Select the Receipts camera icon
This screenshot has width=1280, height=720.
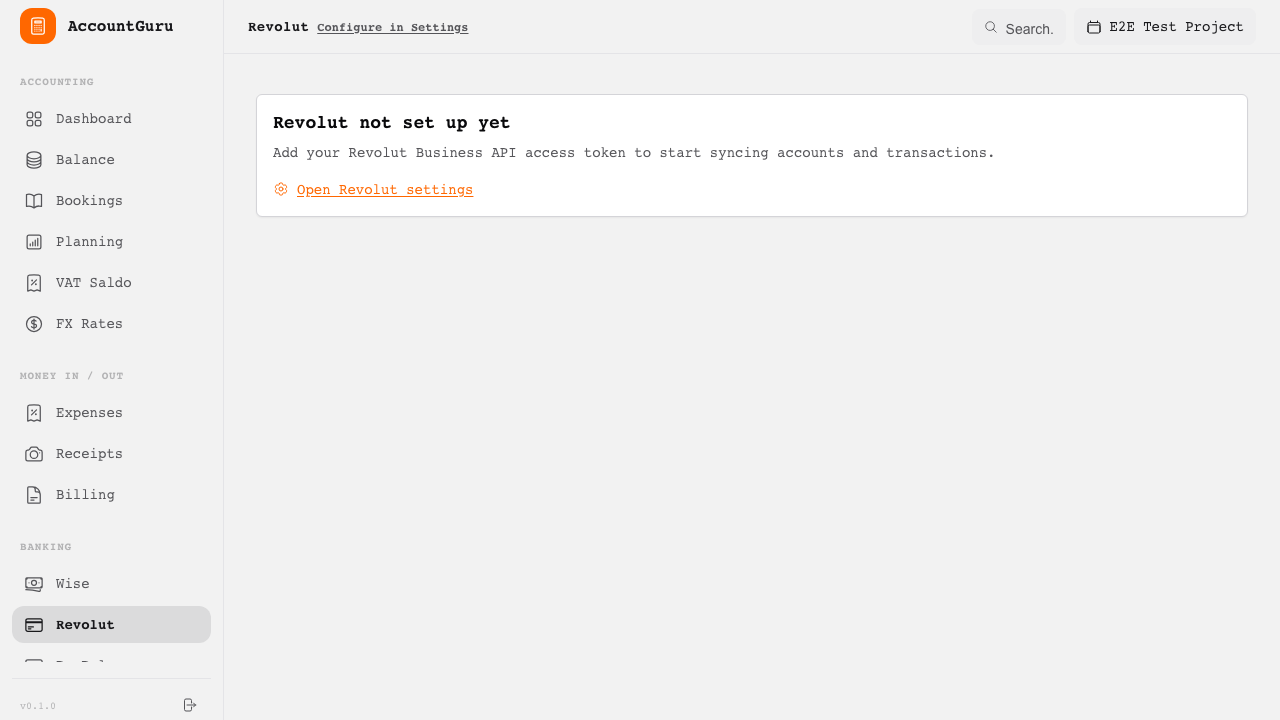(x=34, y=454)
